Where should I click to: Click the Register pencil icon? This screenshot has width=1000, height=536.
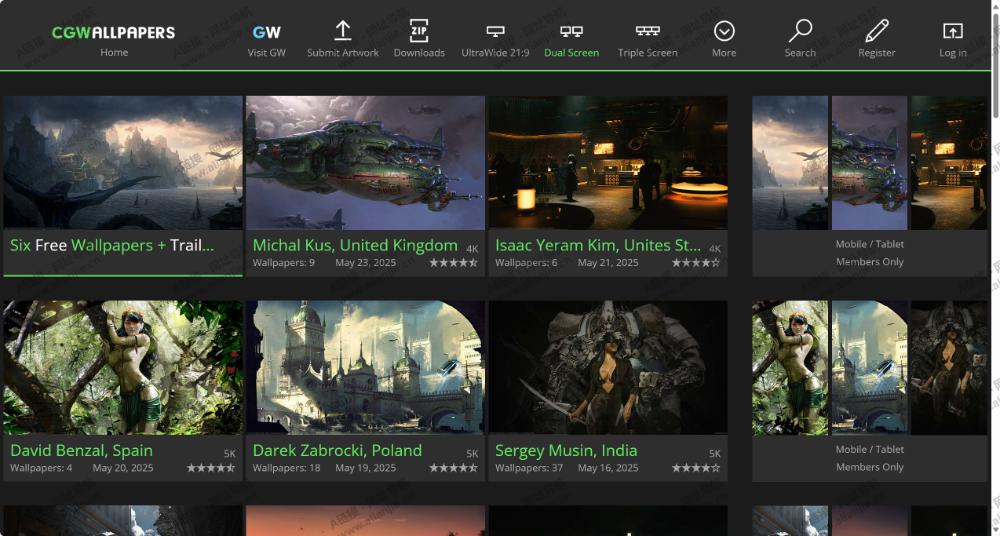877,31
